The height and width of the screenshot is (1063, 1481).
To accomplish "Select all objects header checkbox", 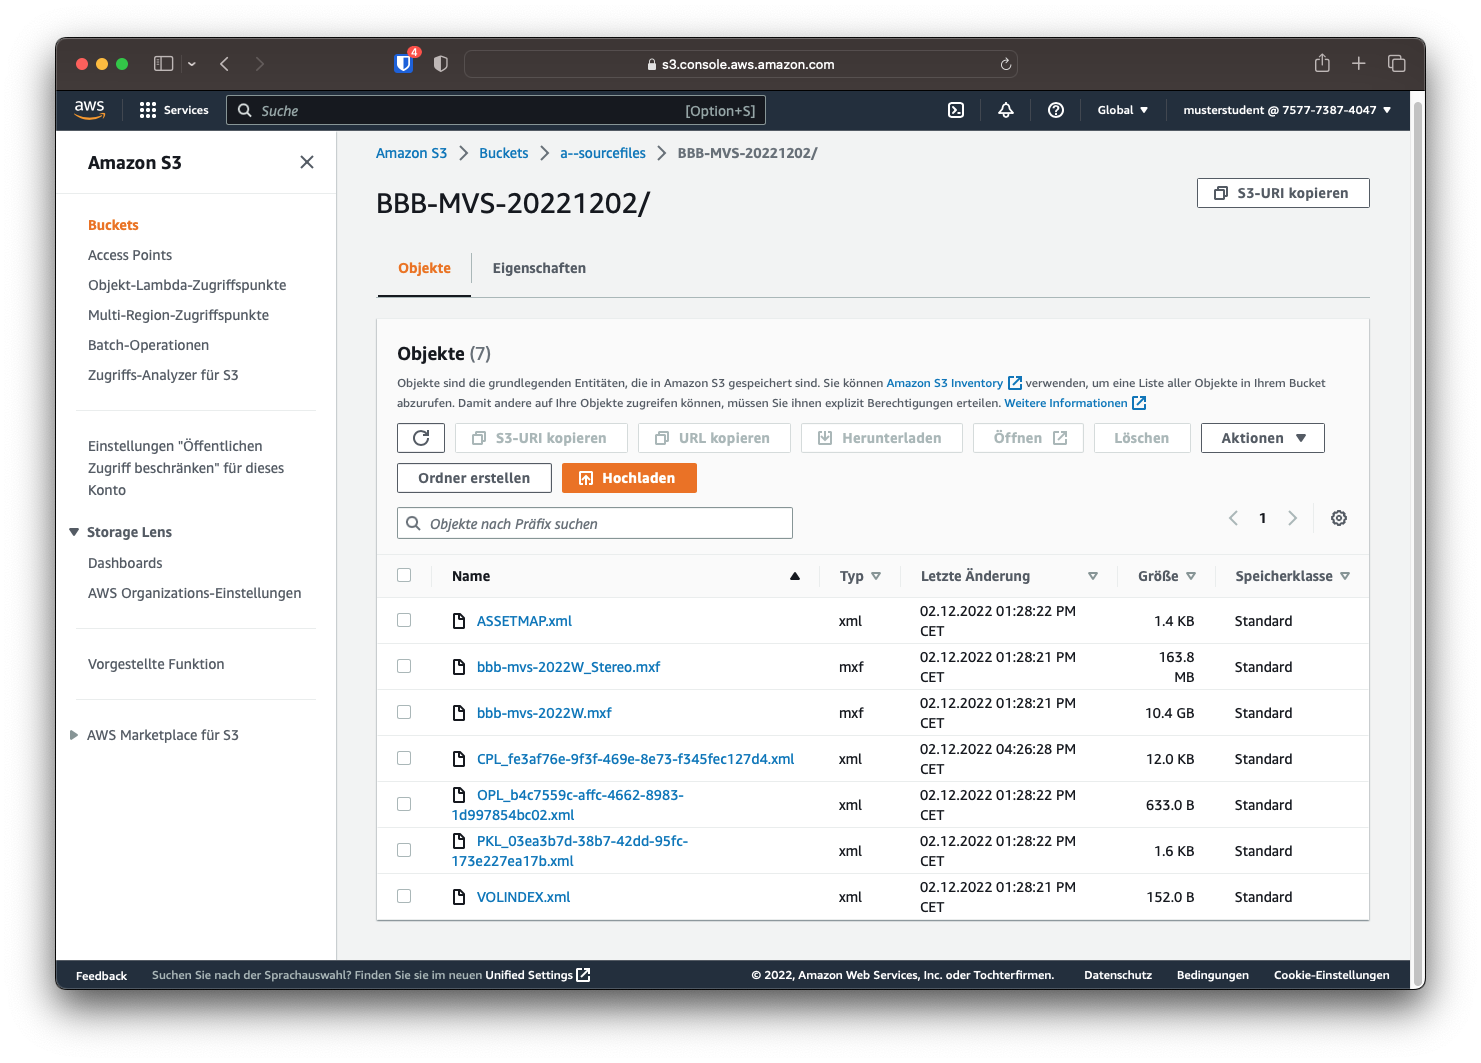I will 404,575.
